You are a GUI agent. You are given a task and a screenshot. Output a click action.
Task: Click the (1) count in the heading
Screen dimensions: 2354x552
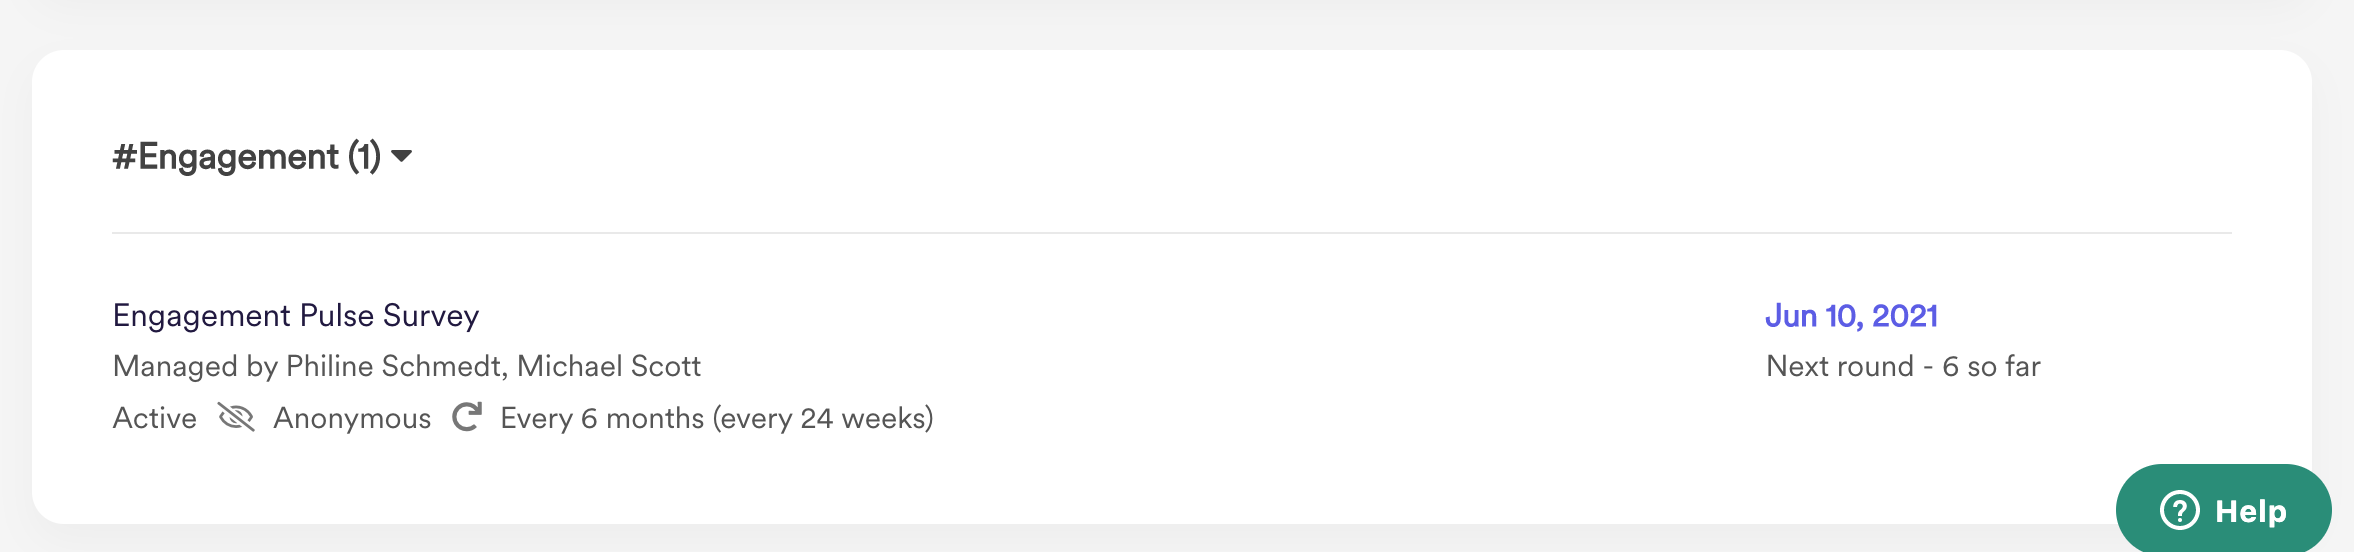(364, 157)
